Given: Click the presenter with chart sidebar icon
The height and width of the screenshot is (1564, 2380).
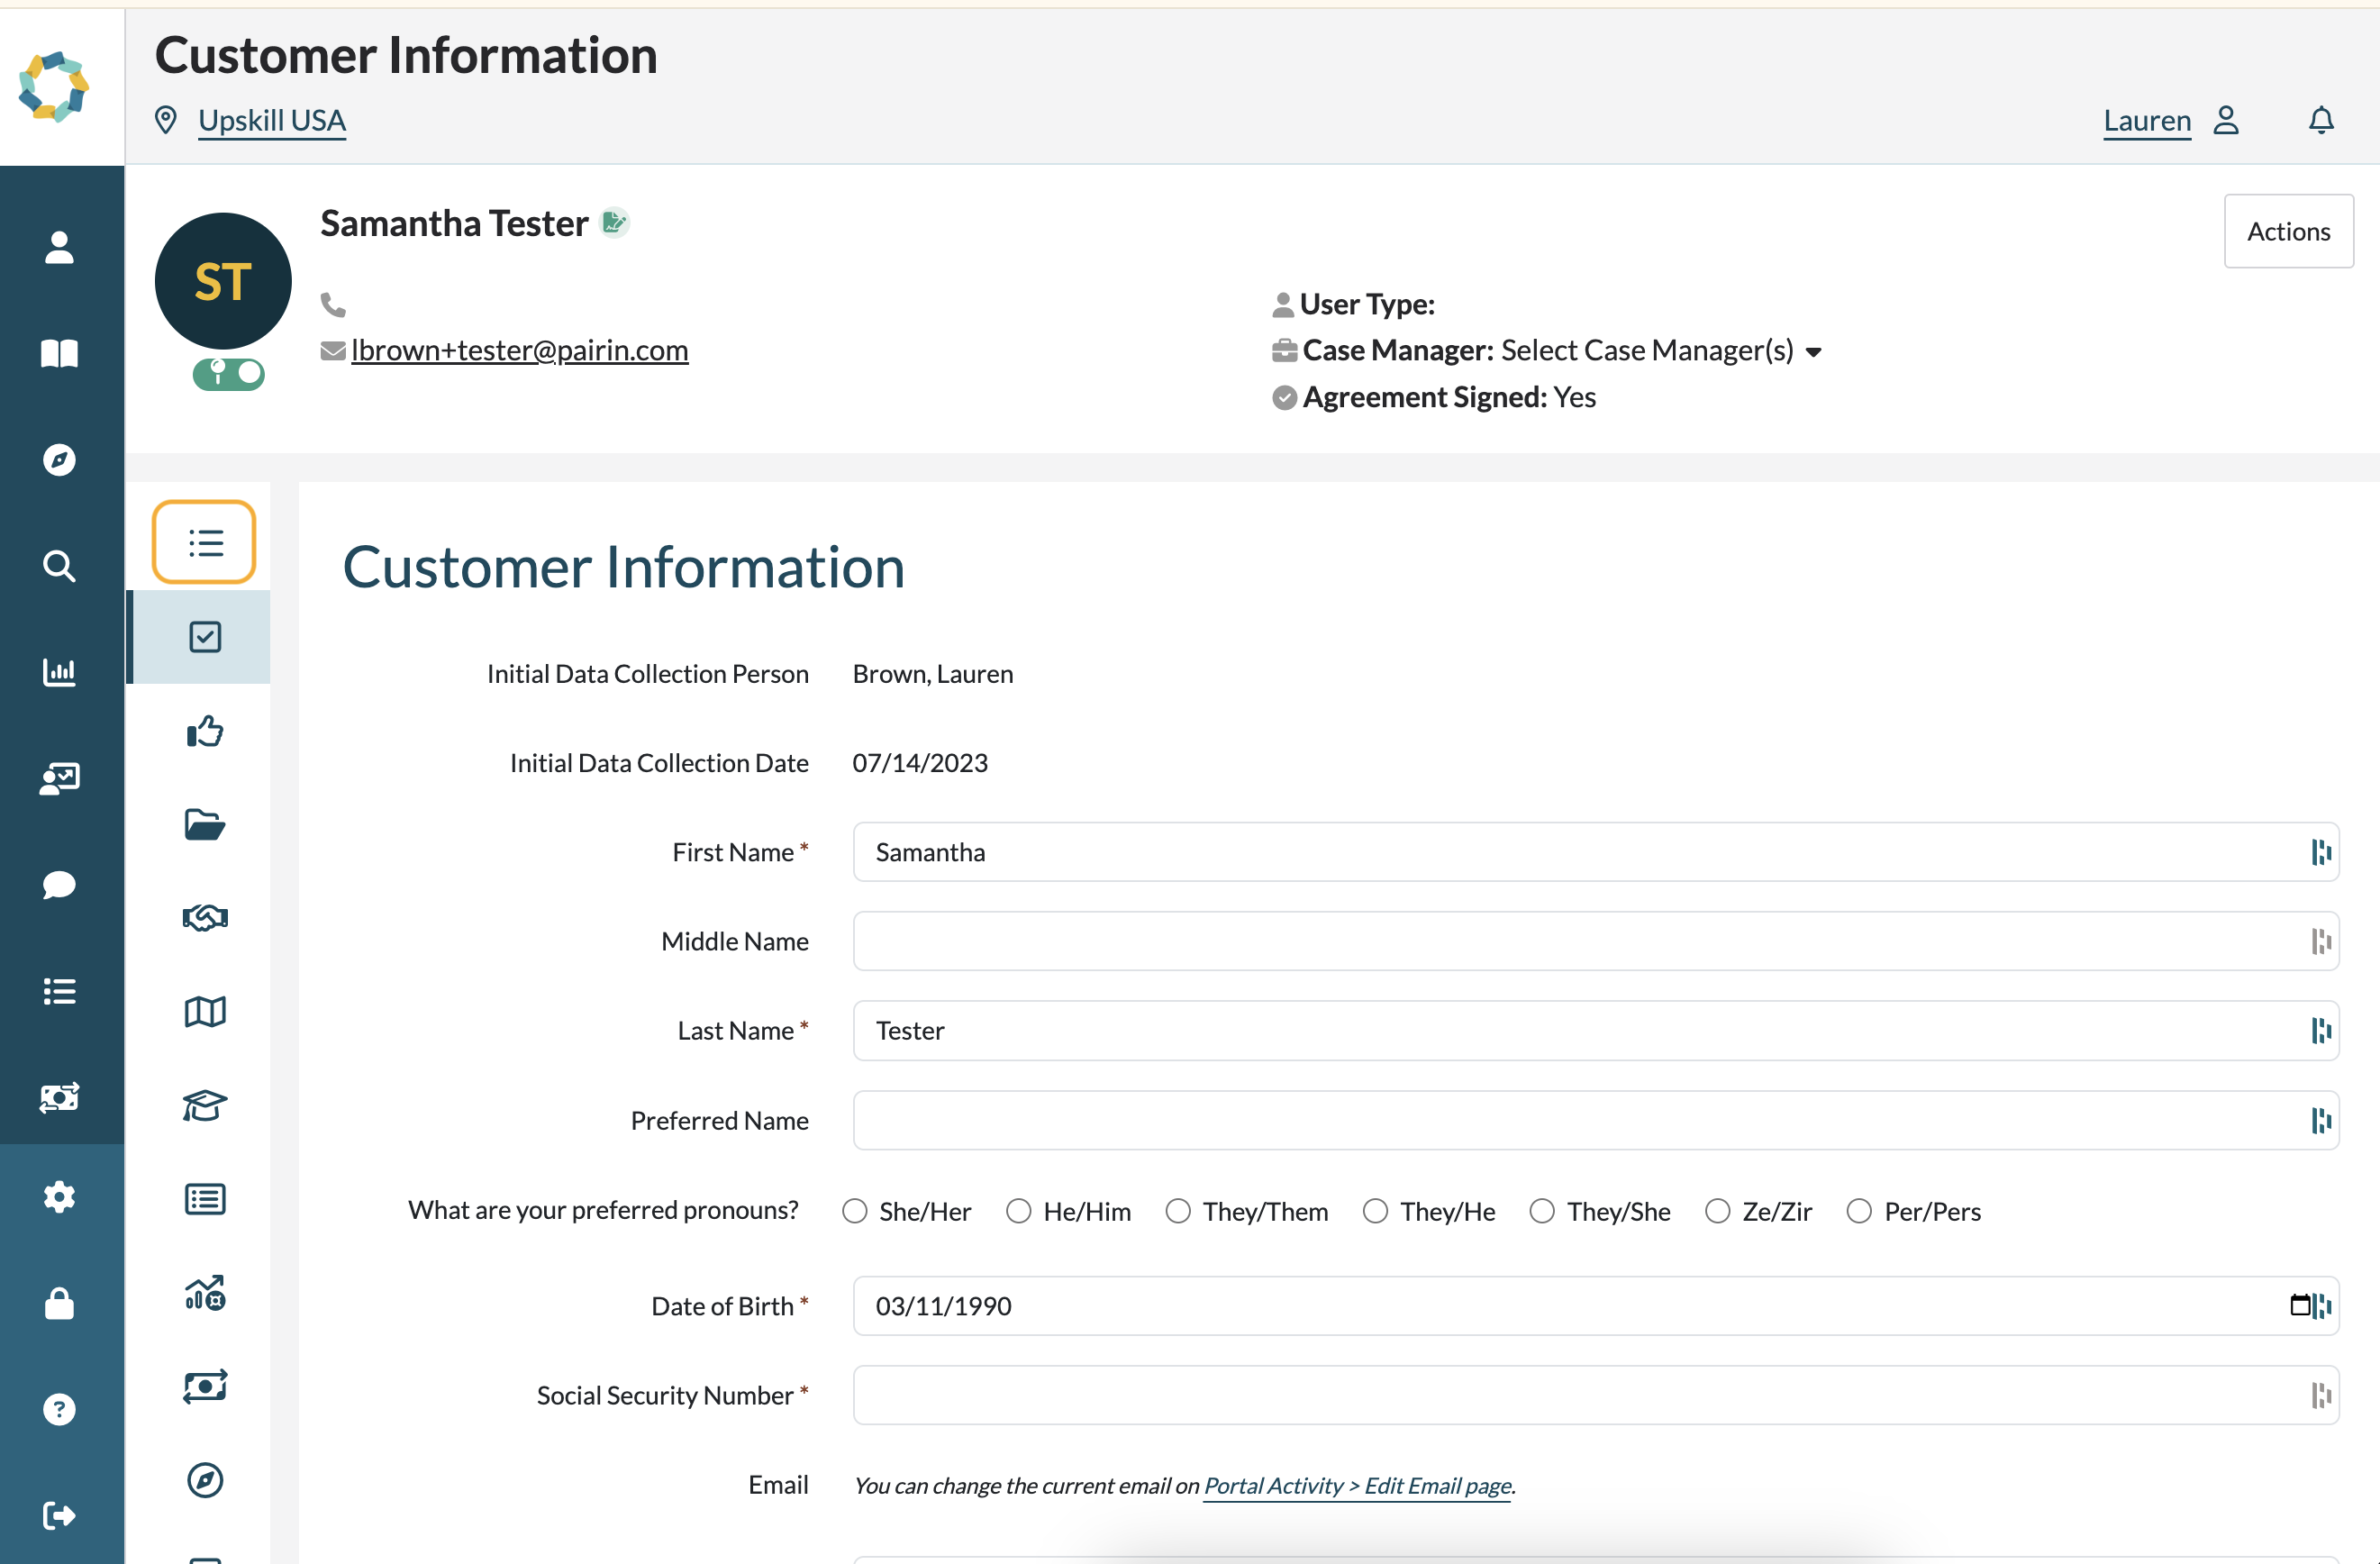Looking at the screenshot, I should point(60,778).
